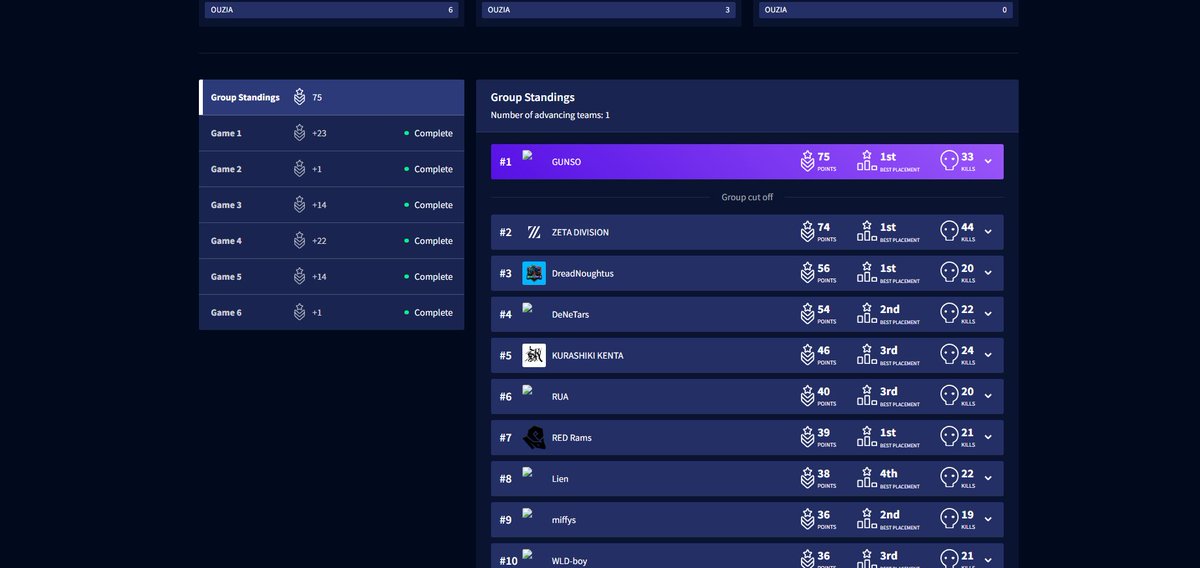1200x568 pixels.
Task: Click the OUZIA row with score 3
Action: [608, 10]
